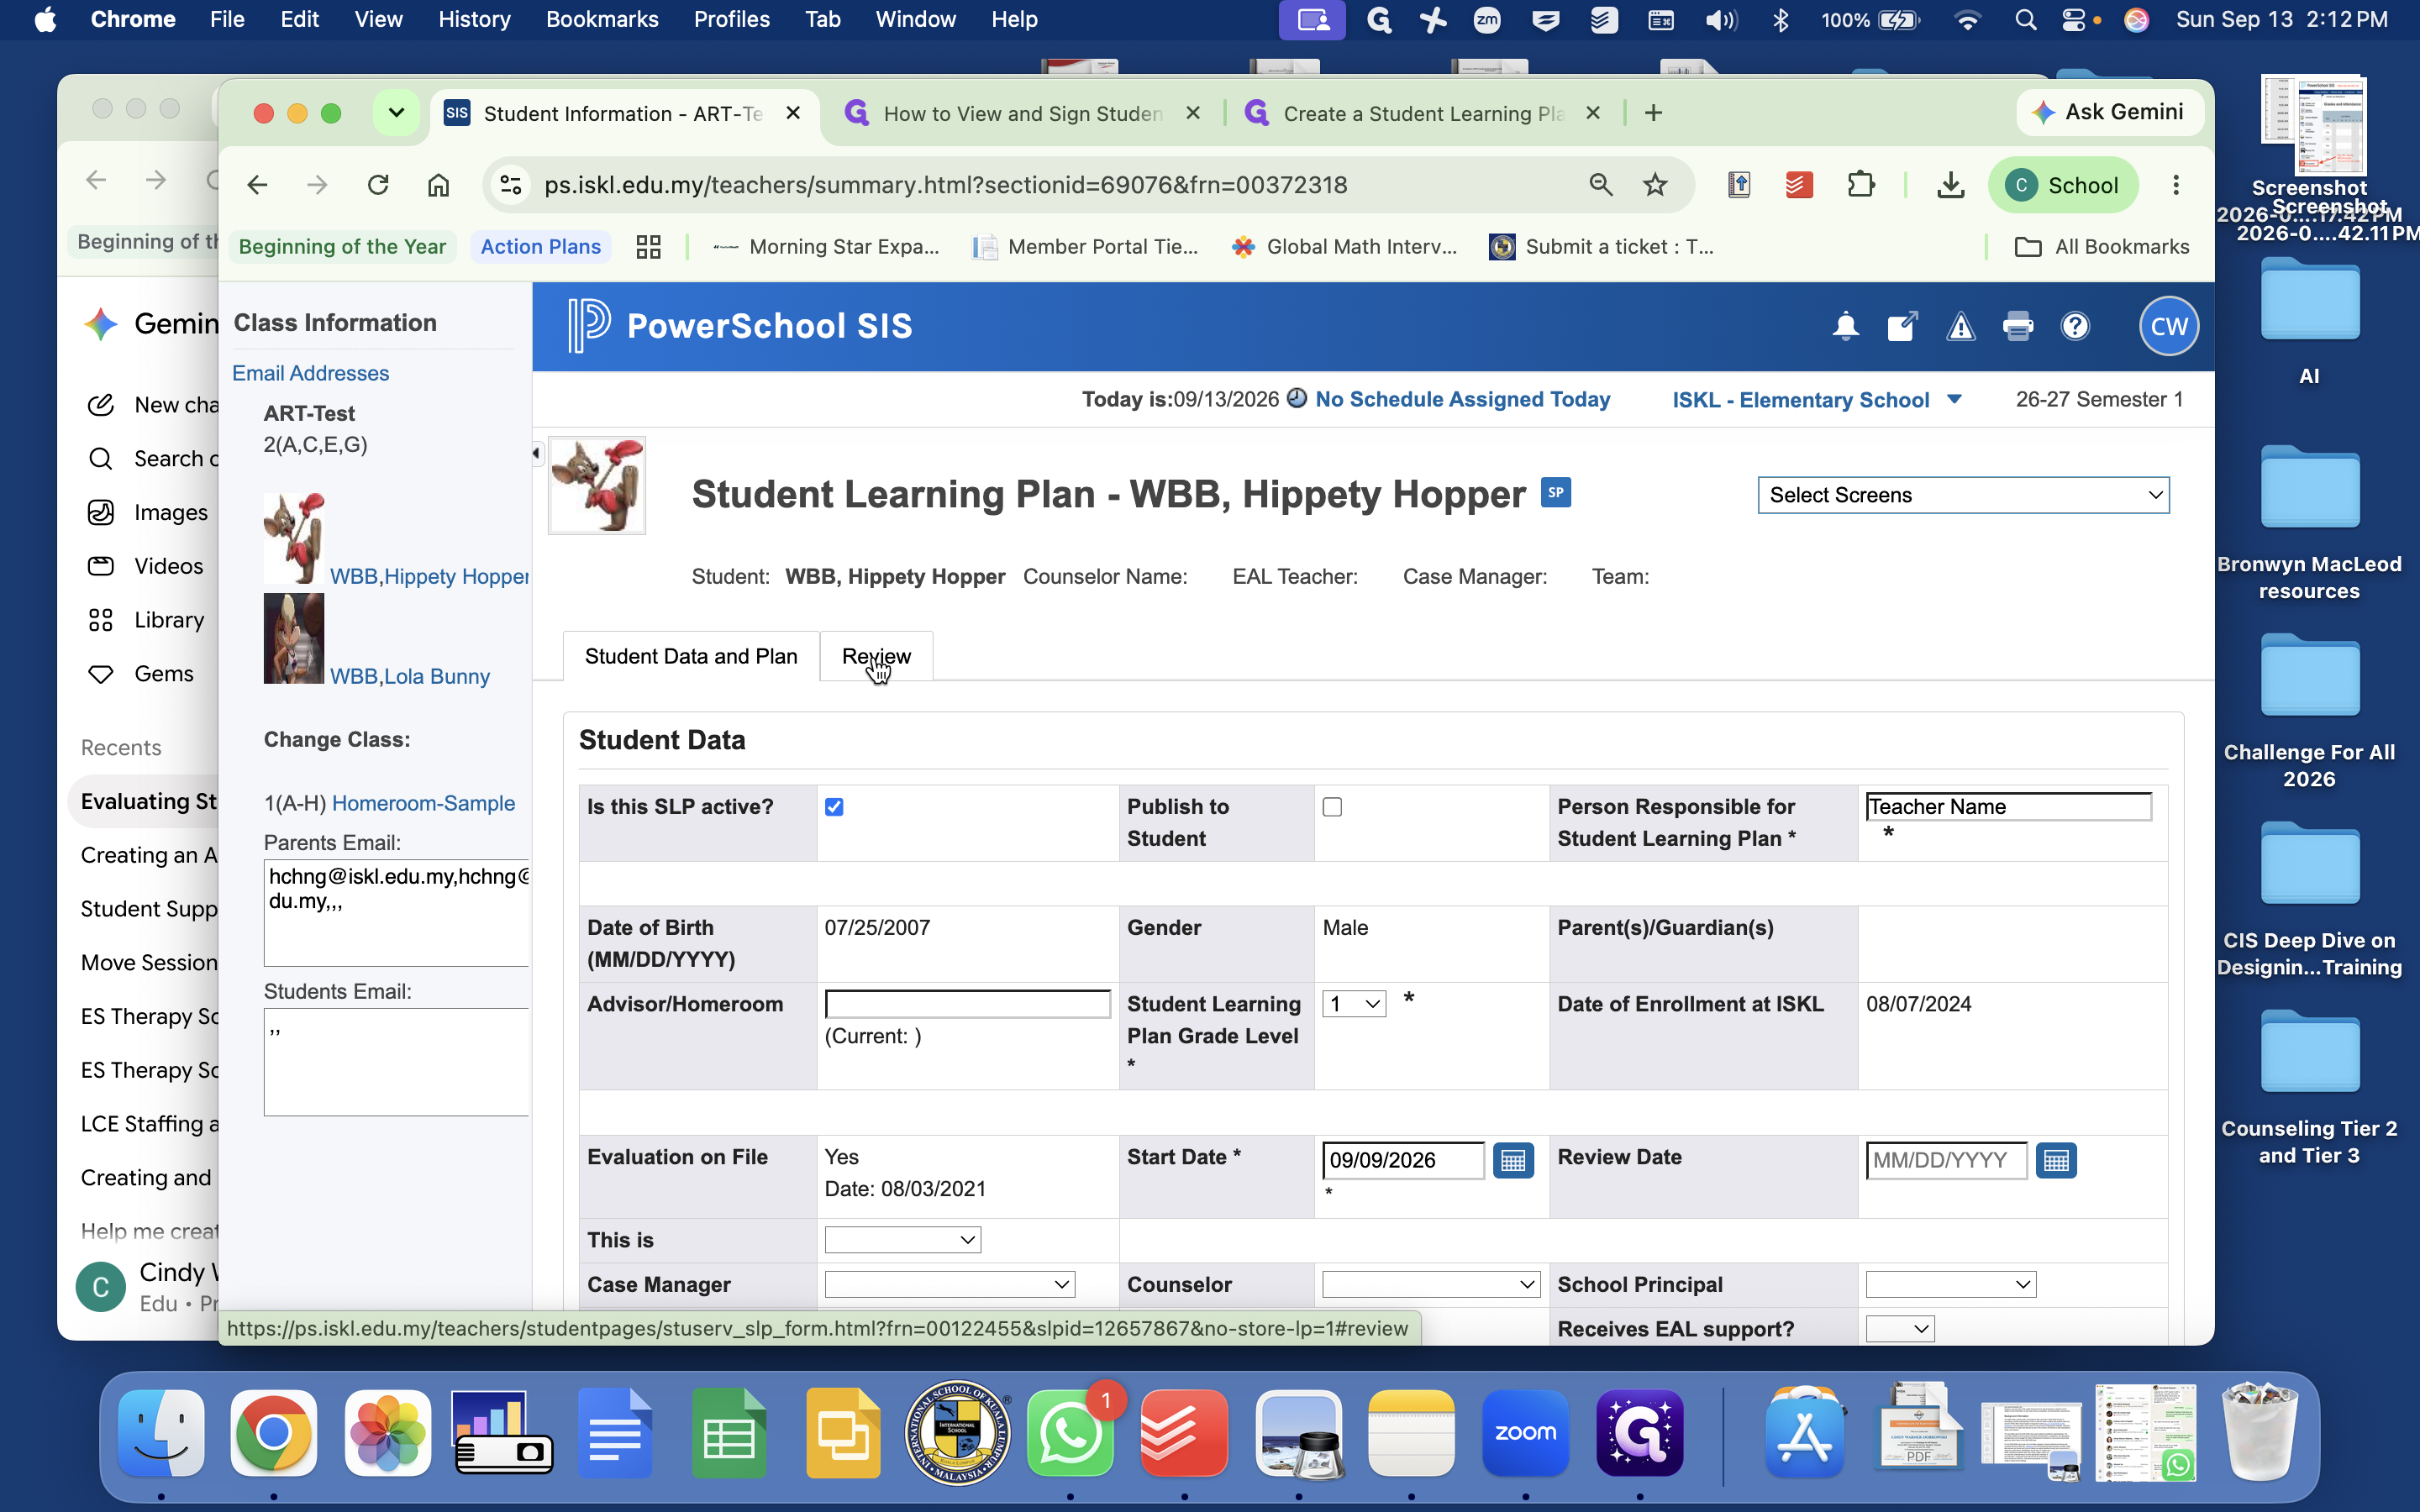
Task: Open Chrome three-dot menu
Action: click(2175, 185)
